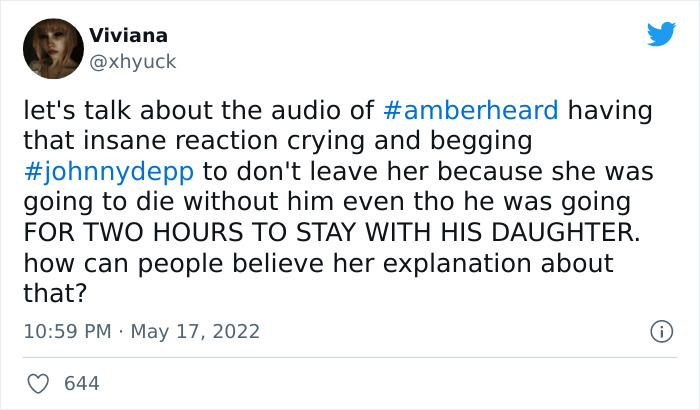This screenshot has width=700, height=410.
Task: Open the tweet info circle icon
Action: [661, 332]
